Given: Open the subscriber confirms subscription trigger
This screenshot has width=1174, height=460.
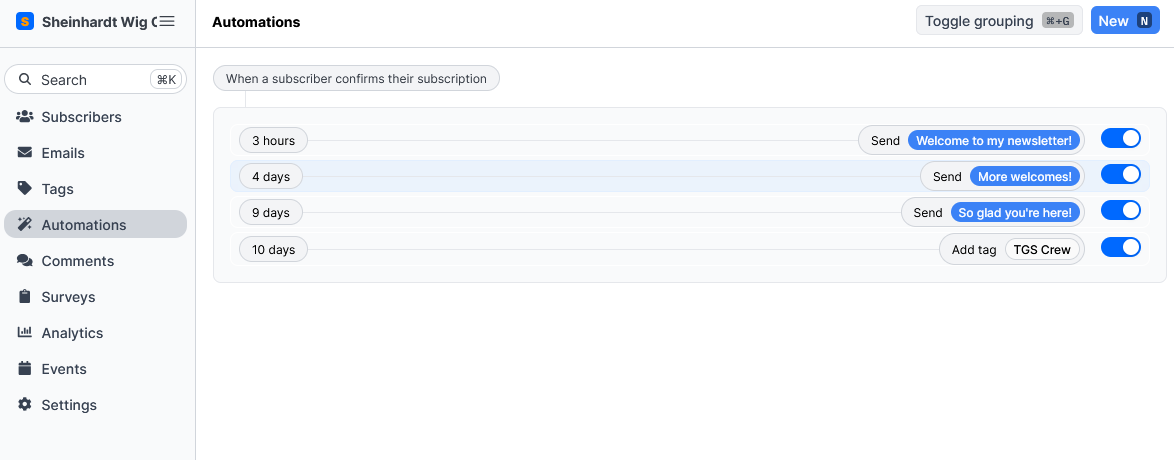Looking at the screenshot, I should pyautogui.click(x=356, y=79).
